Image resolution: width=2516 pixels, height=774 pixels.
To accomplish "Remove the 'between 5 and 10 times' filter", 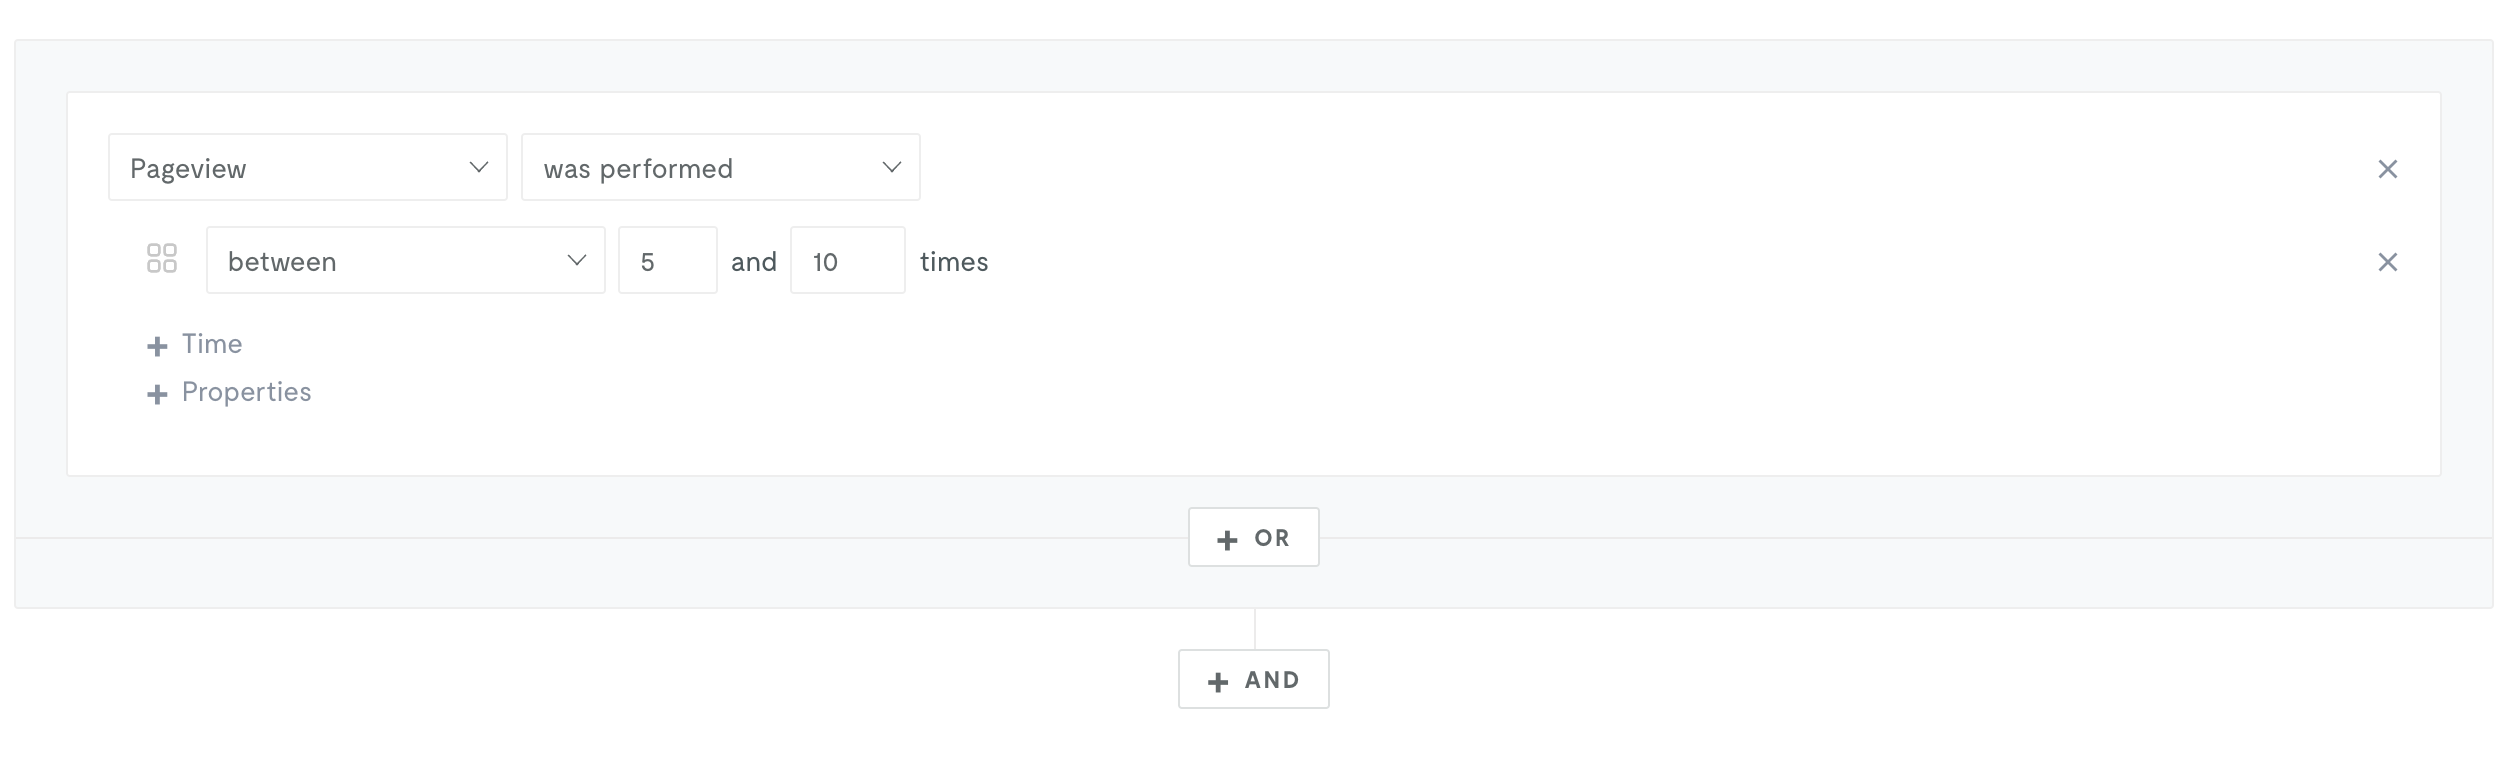I will pos(2388,262).
